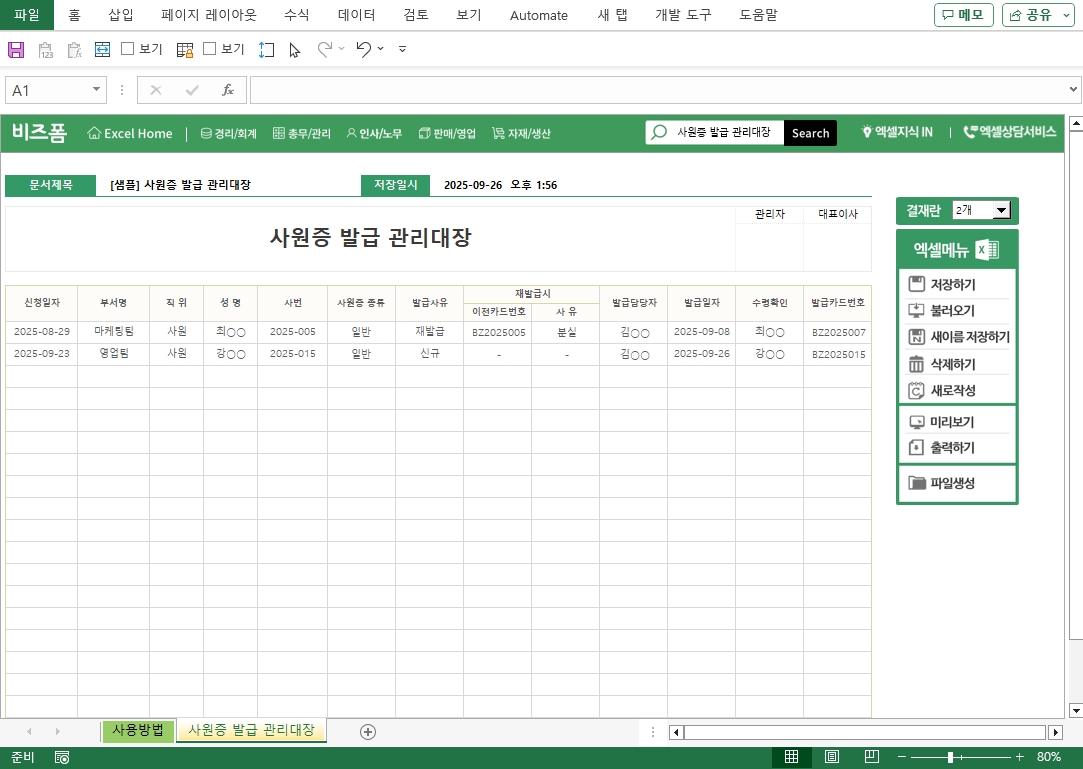
Task: Add a new sheet with plus icon
Action: point(368,732)
